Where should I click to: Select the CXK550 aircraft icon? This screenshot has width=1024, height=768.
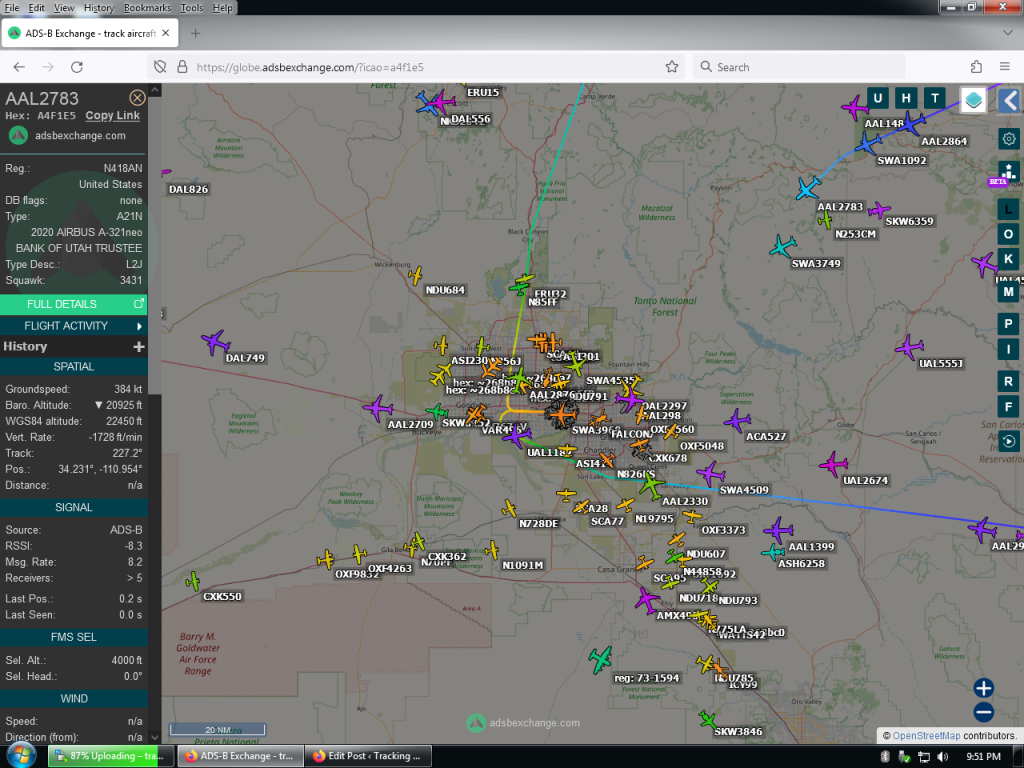point(193,581)
